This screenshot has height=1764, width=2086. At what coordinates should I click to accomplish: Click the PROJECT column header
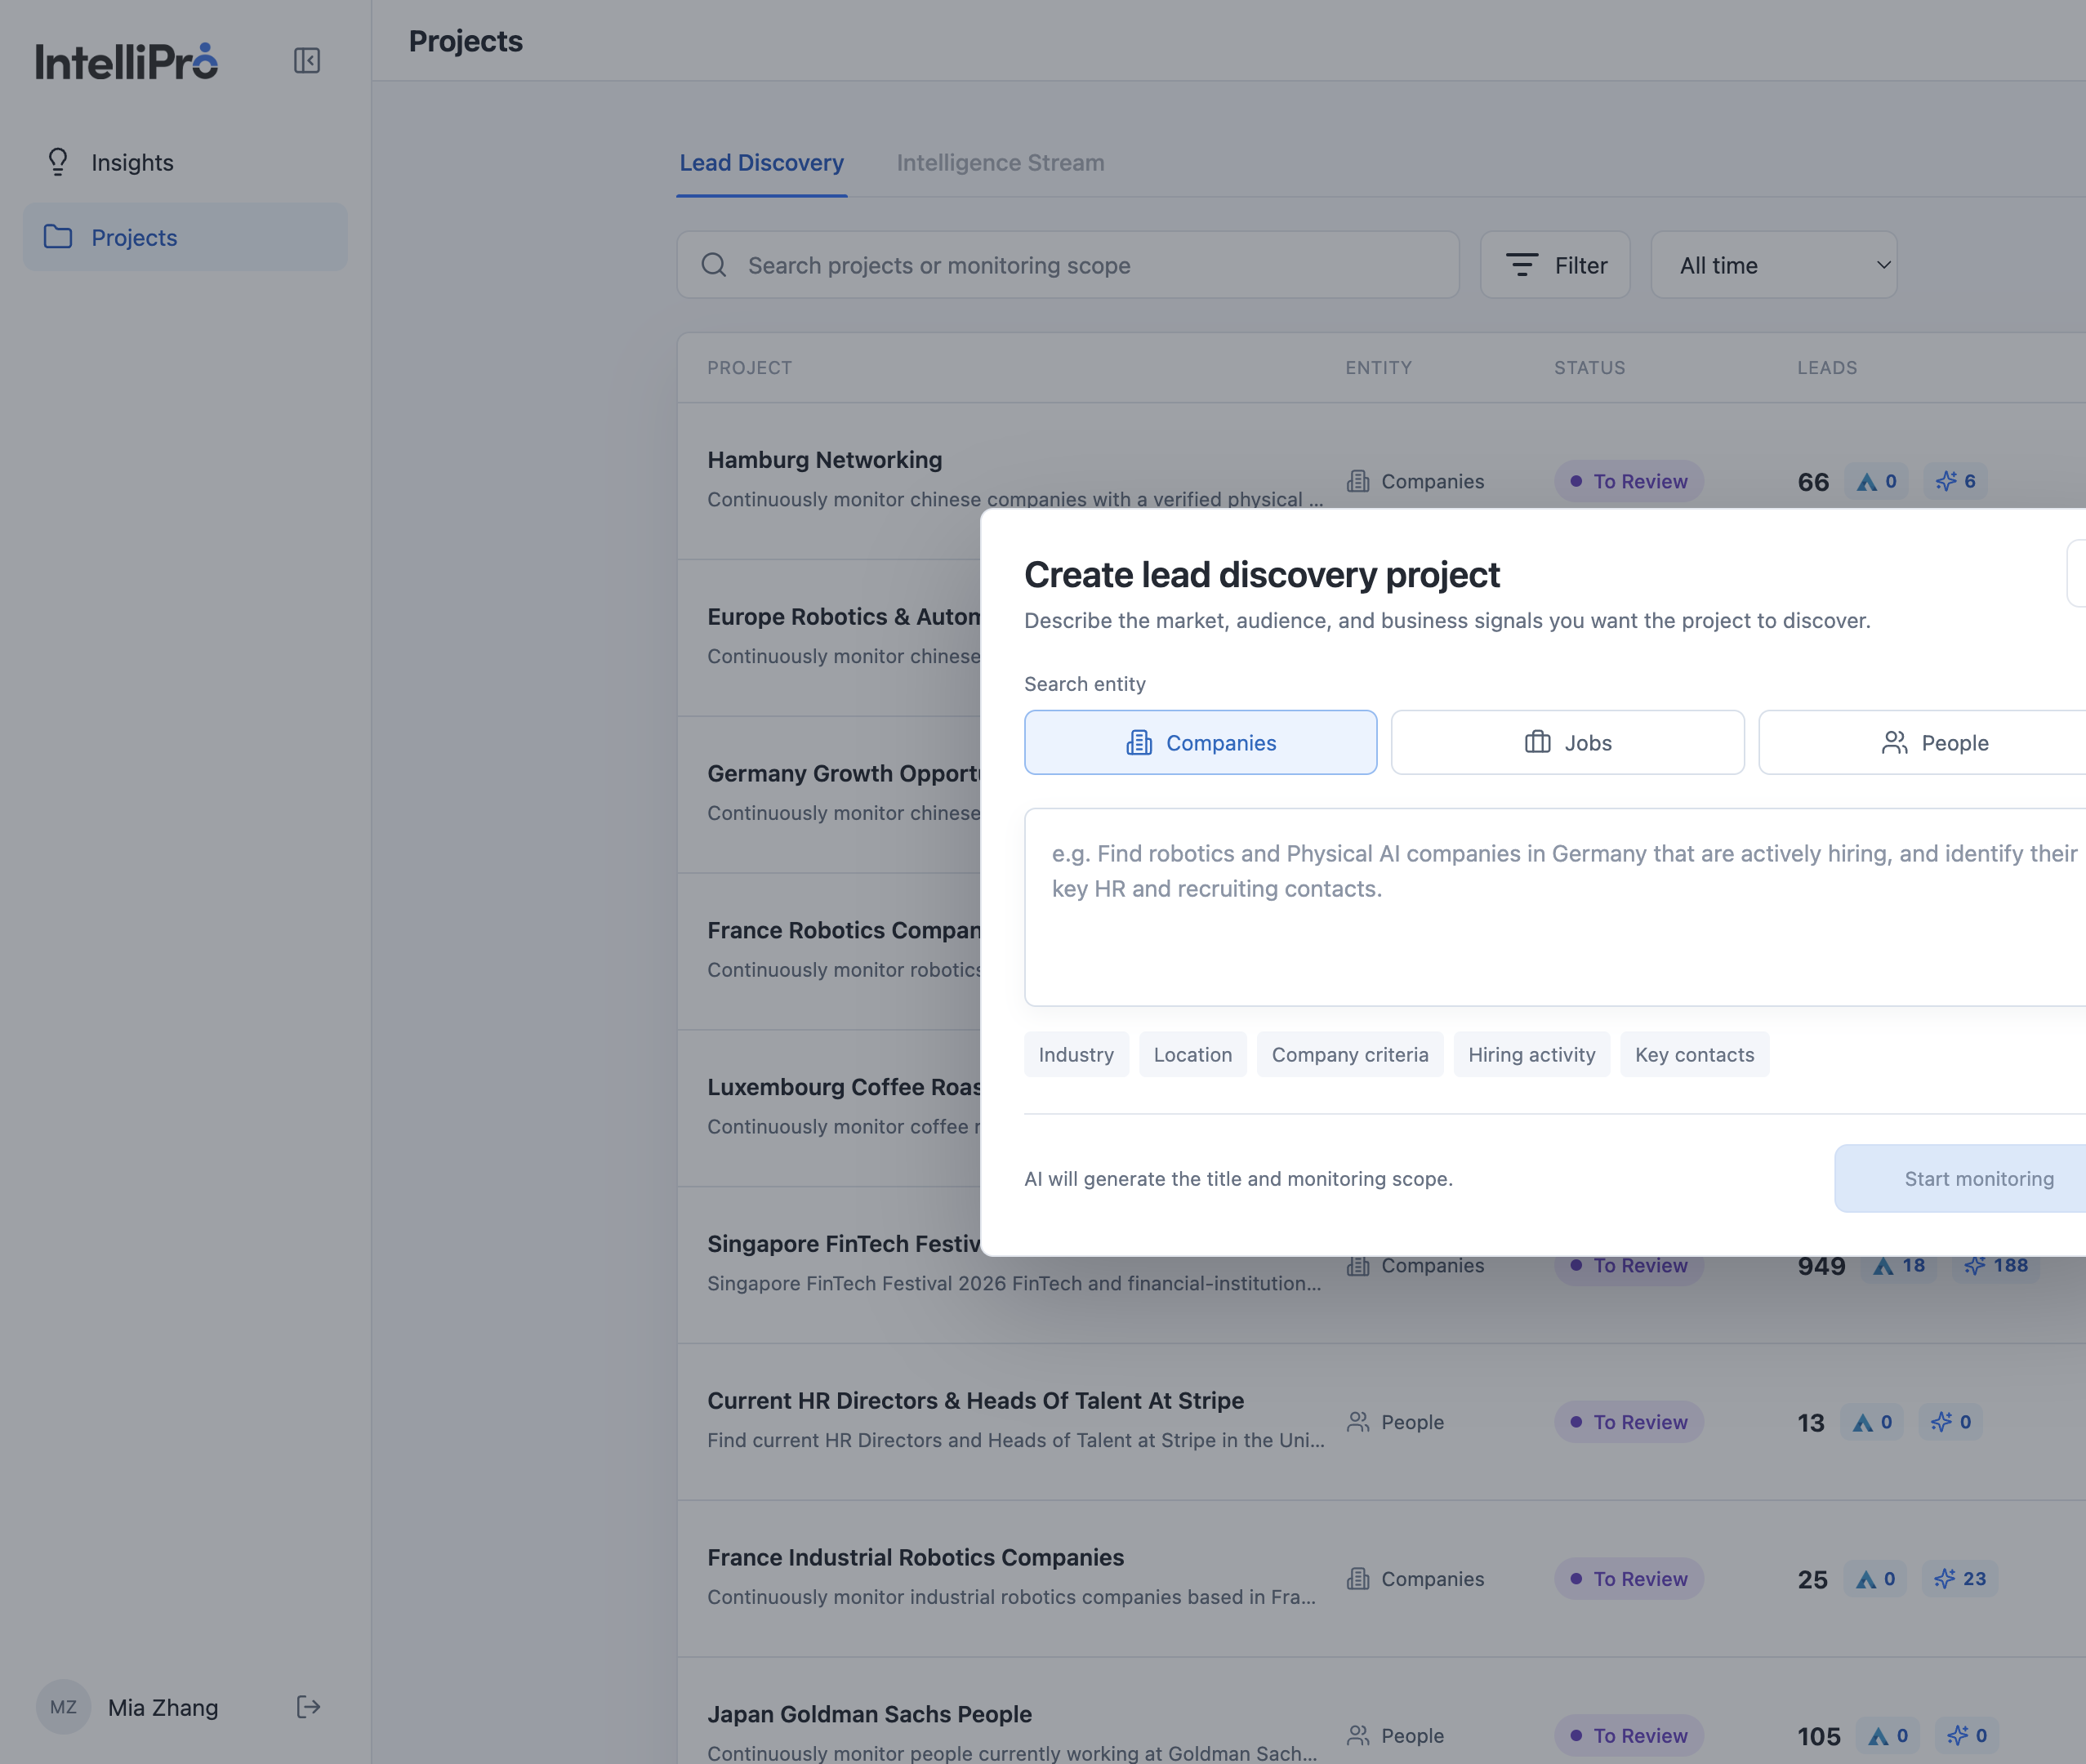[749, 368]
